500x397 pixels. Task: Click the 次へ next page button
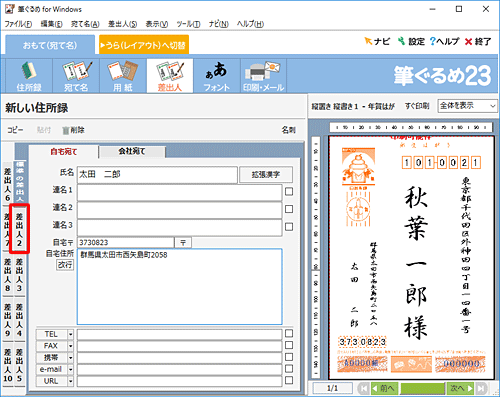pos(460,388)
